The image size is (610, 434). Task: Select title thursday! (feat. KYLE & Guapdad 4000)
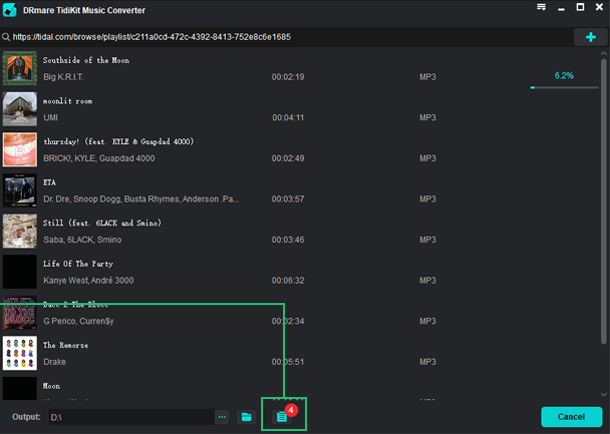[x=119, y=142]
